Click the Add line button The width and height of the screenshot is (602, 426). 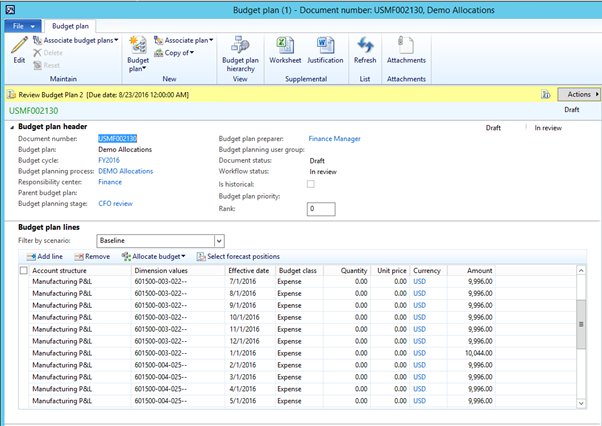point(44,257)
